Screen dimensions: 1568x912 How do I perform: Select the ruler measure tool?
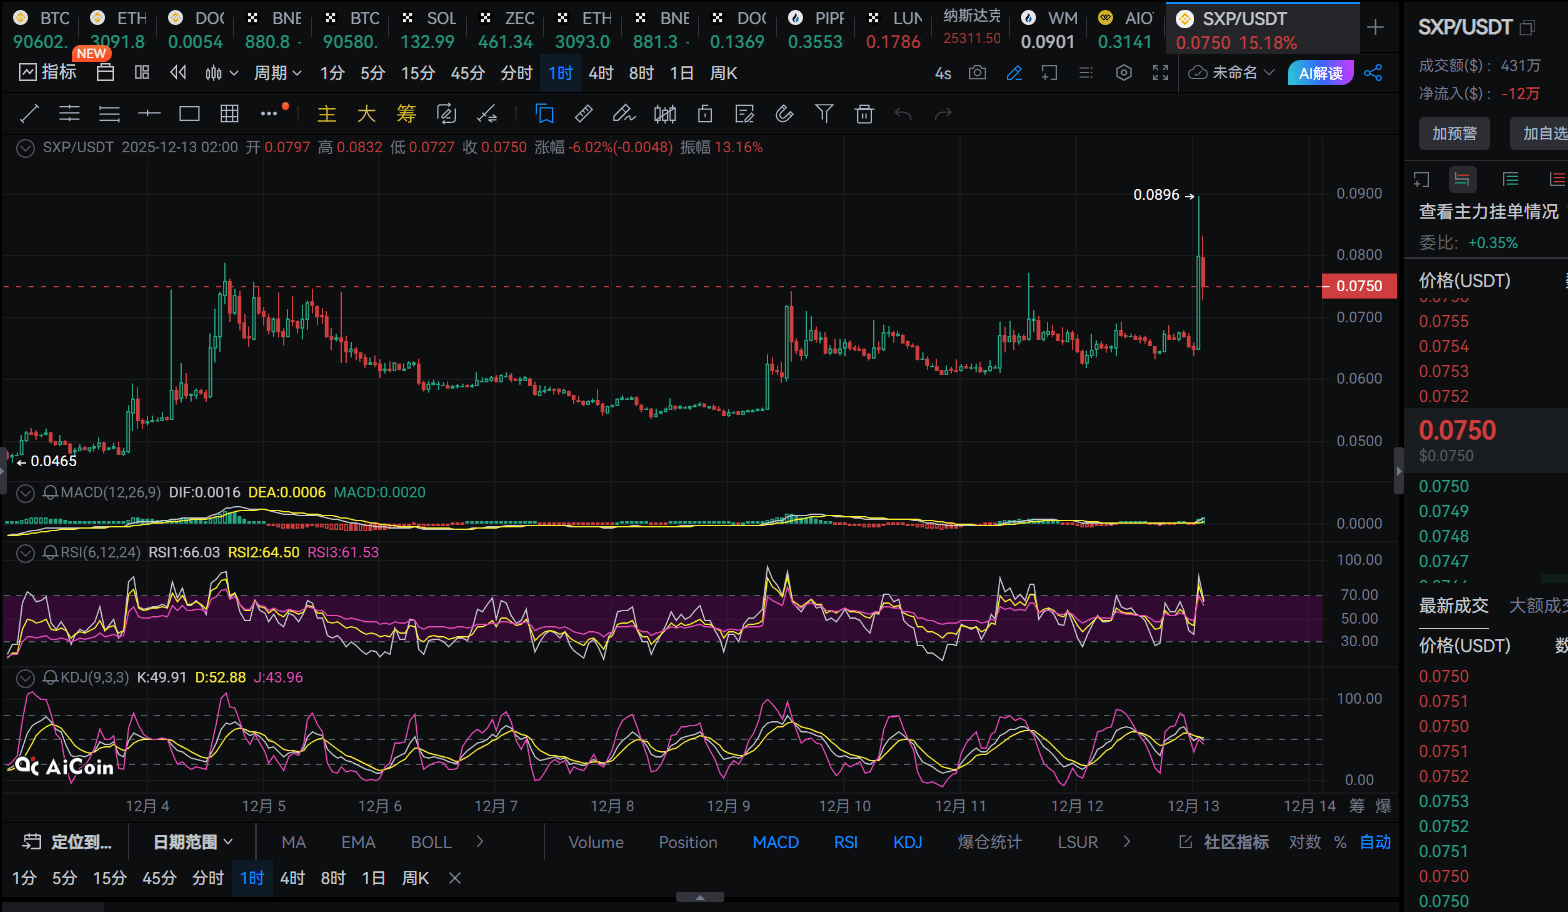pyautogui.click(x=584, y=114)
